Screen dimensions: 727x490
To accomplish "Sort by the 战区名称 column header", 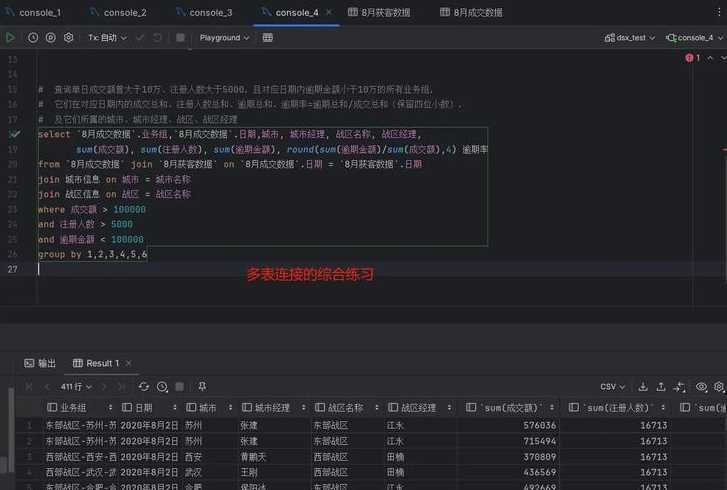I will tap(345, 407).
